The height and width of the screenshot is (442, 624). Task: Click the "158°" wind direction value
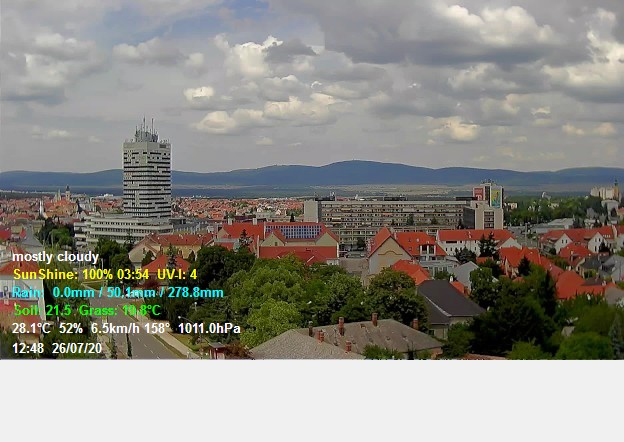(157, 329)
